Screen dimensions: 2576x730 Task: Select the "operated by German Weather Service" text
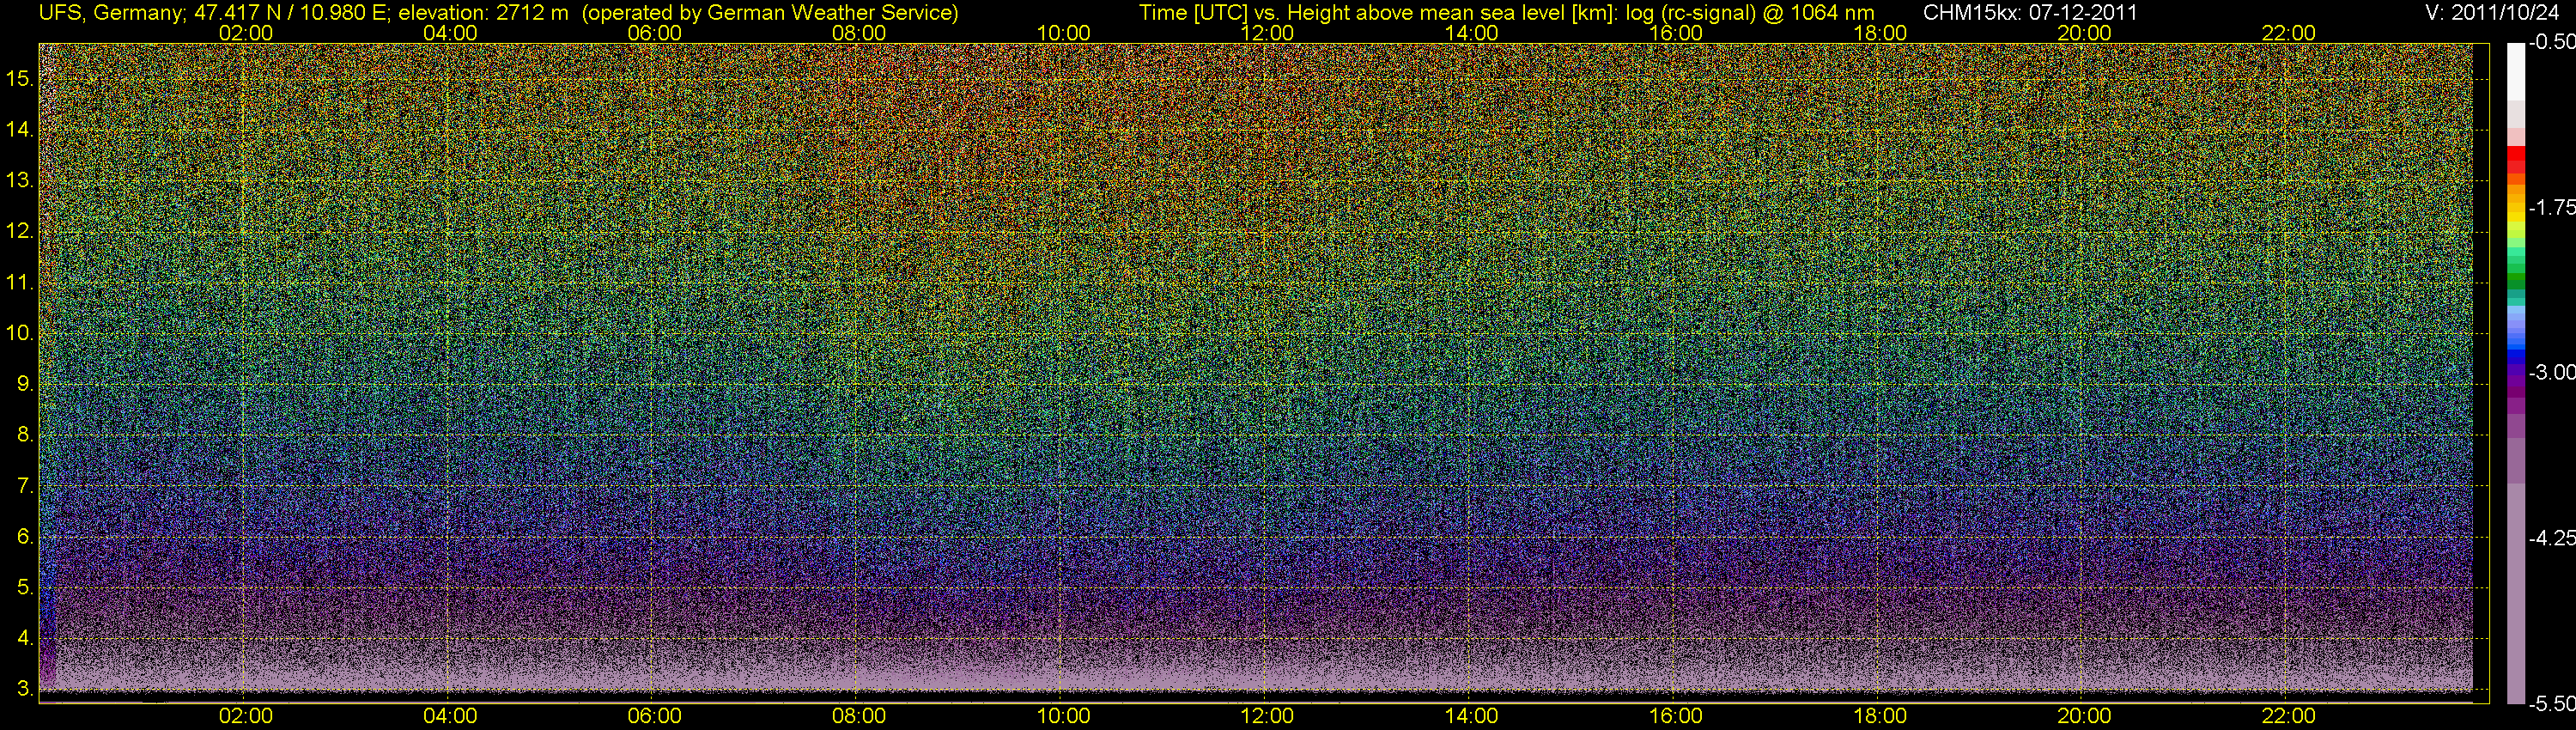coord(769,13)
